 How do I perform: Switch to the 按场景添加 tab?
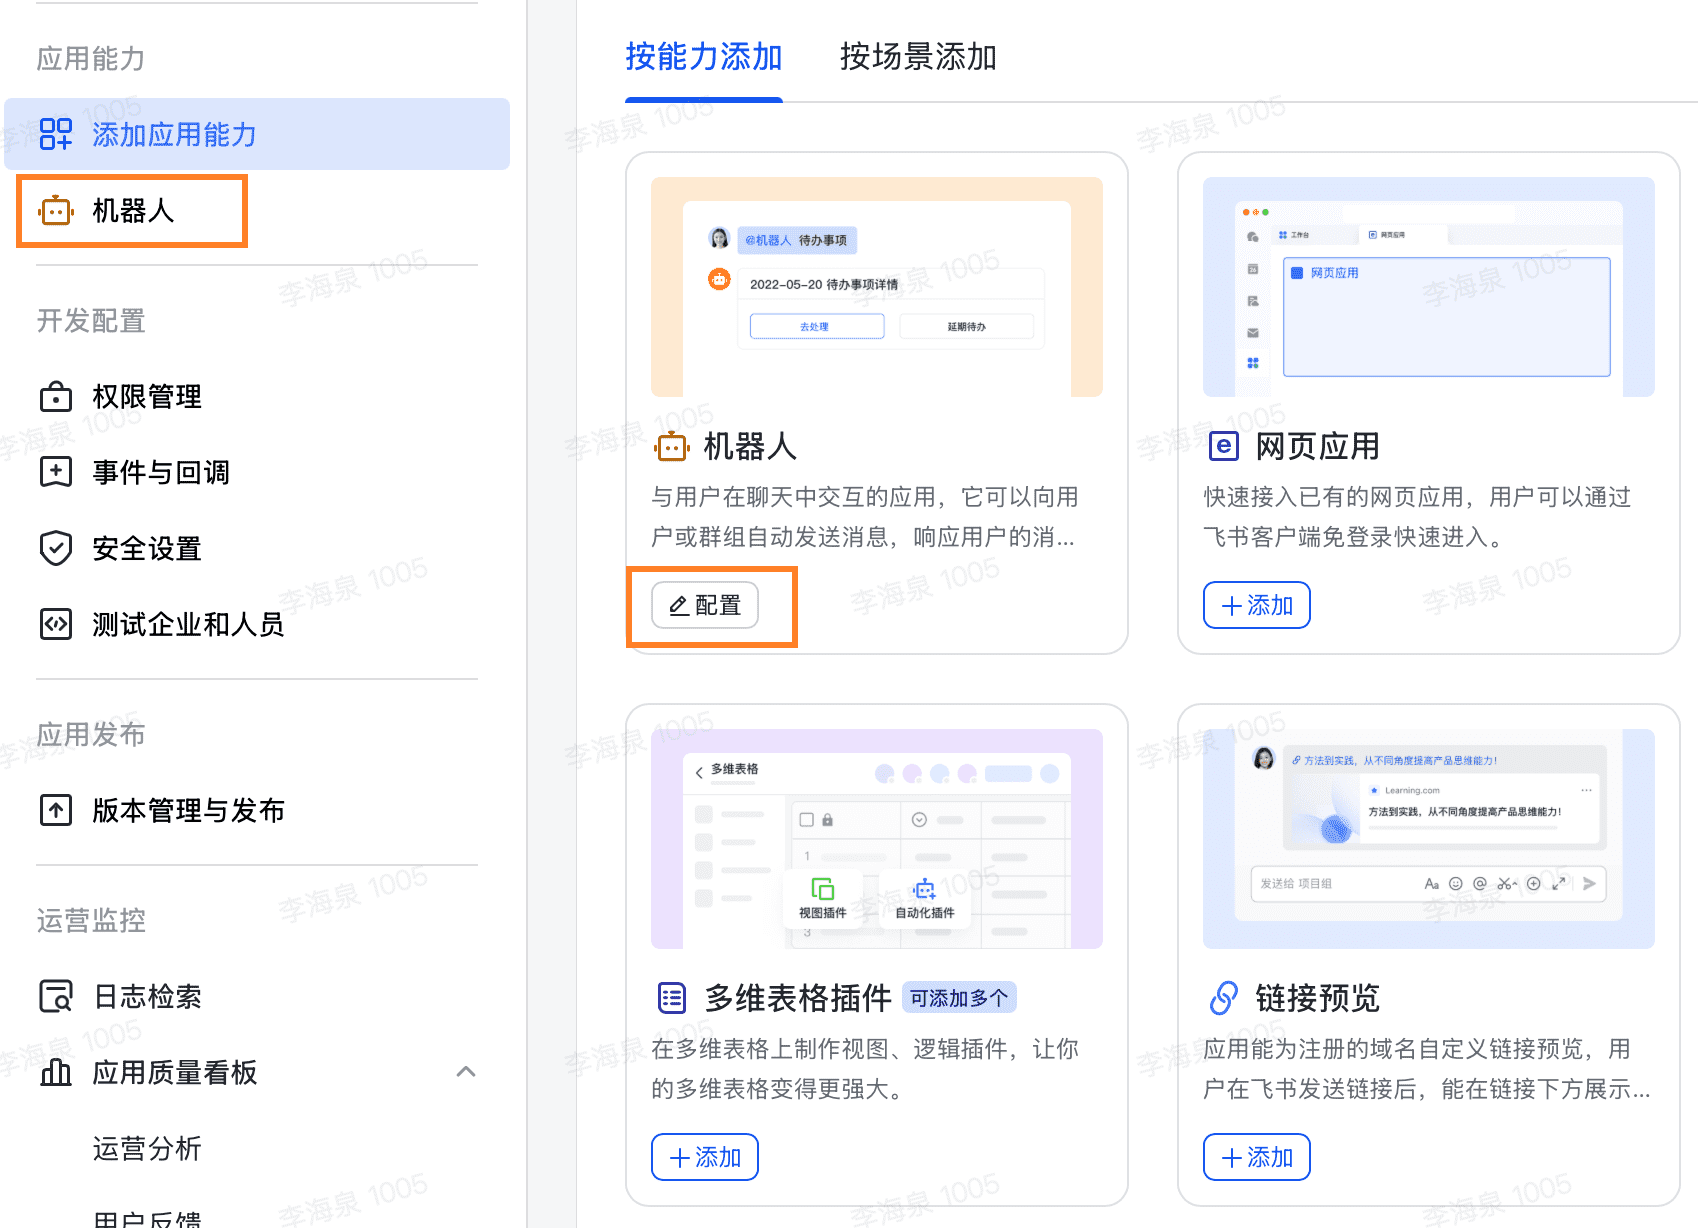point(918,57)
